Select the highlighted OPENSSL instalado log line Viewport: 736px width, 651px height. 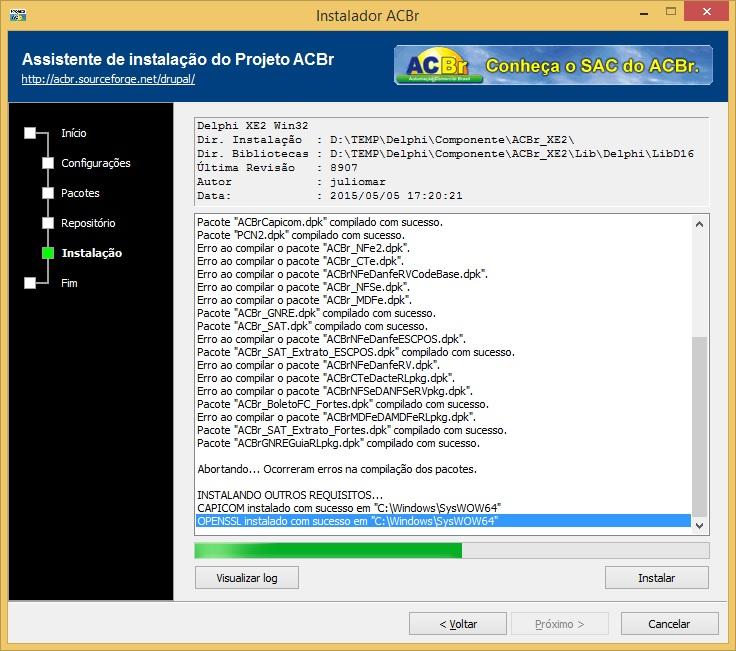coord(443,521)
